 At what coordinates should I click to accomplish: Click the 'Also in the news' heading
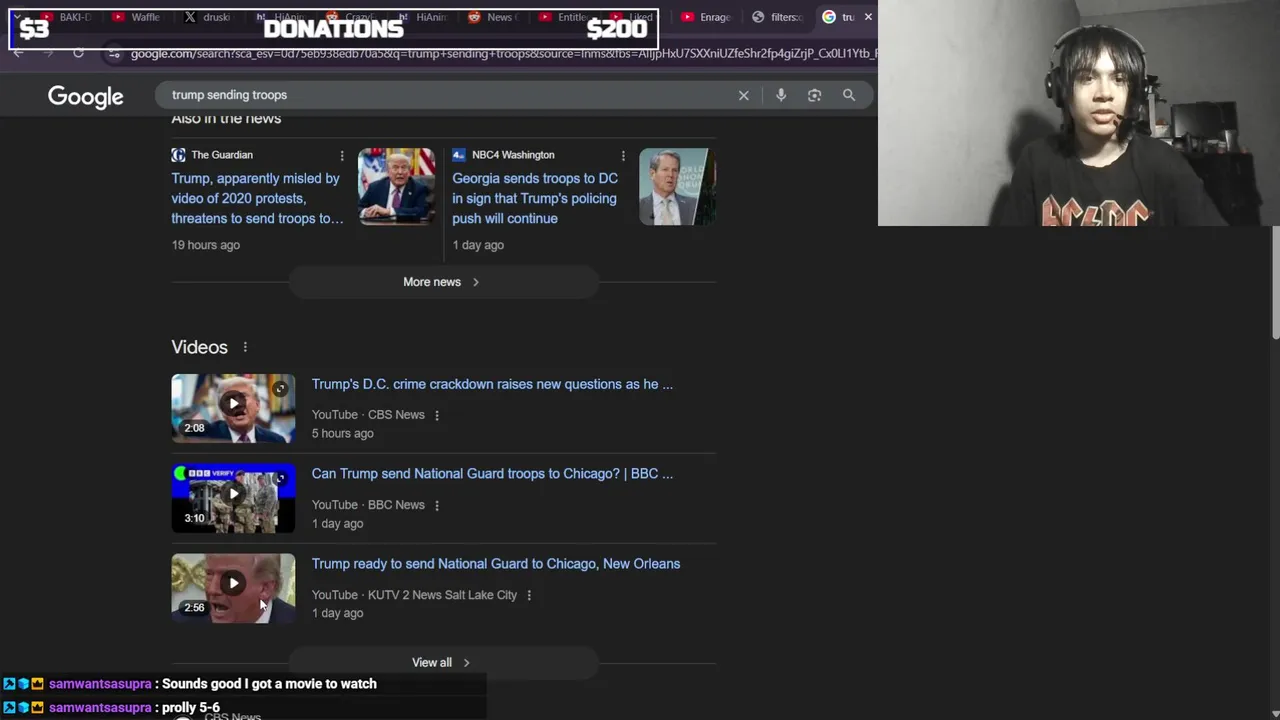point(226,118)
